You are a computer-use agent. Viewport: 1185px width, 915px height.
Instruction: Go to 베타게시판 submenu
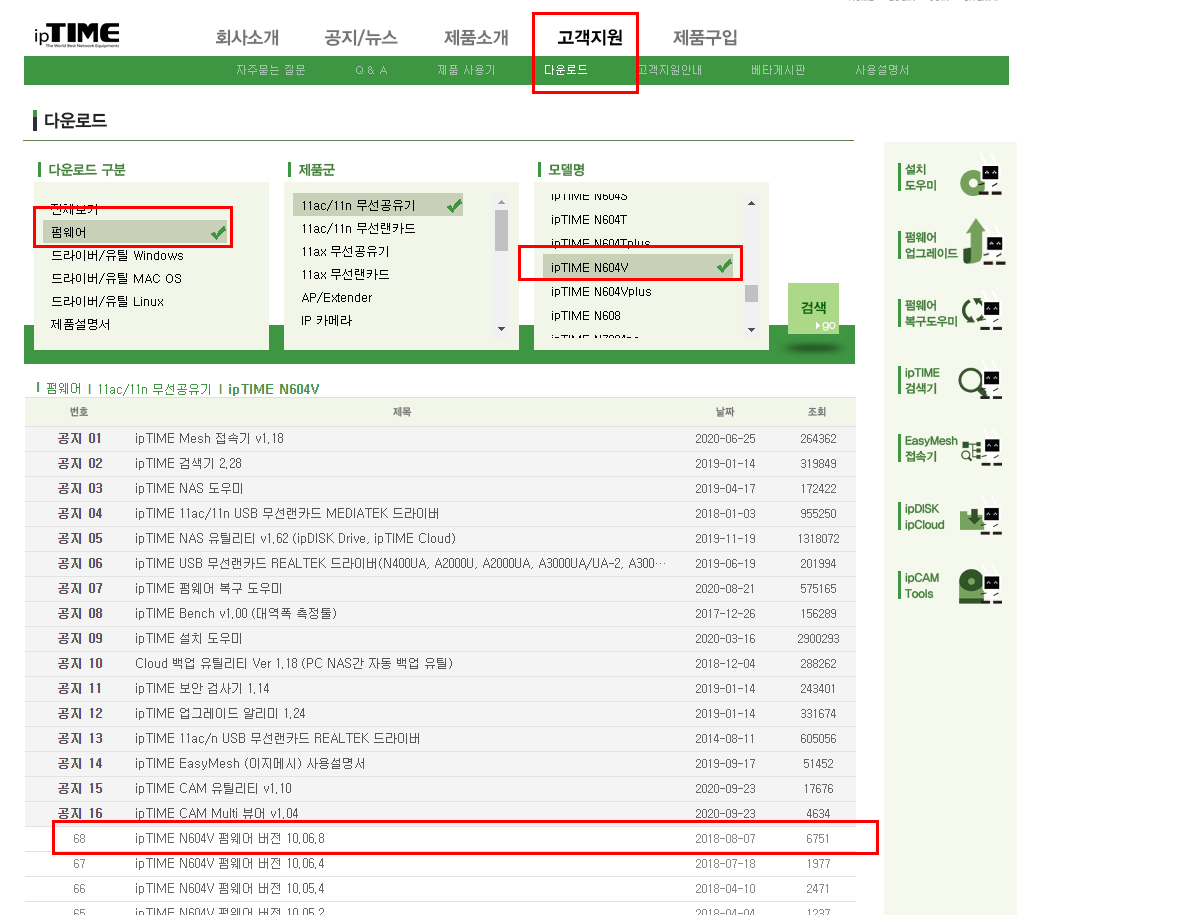(x=778, y=70)
